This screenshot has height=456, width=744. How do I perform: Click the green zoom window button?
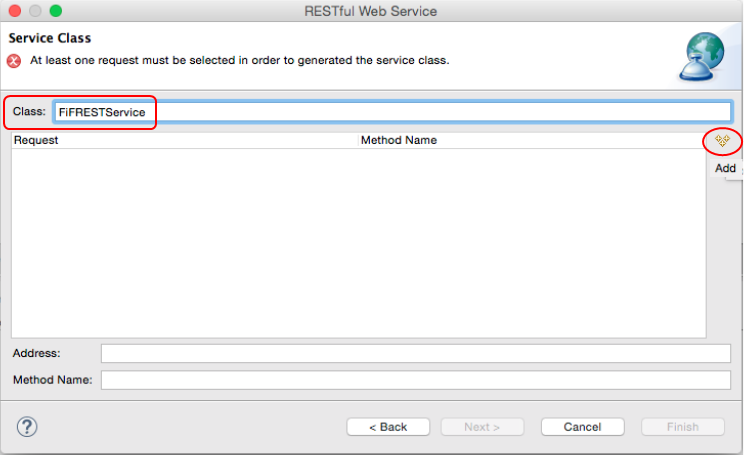56,10
